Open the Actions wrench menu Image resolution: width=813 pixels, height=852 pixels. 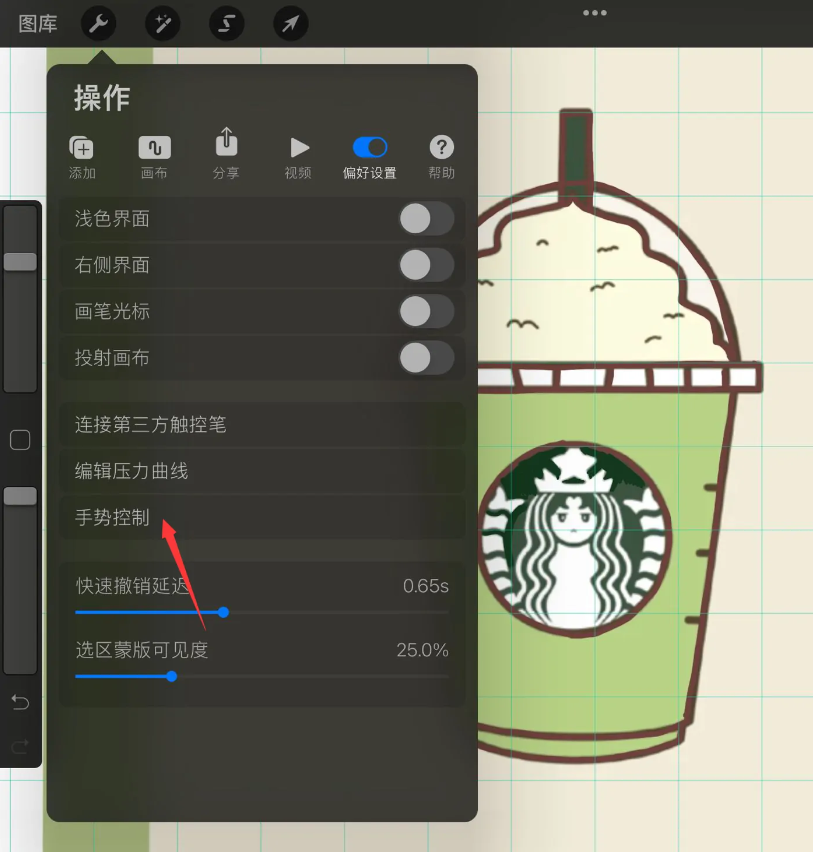(x=98, y=24)
